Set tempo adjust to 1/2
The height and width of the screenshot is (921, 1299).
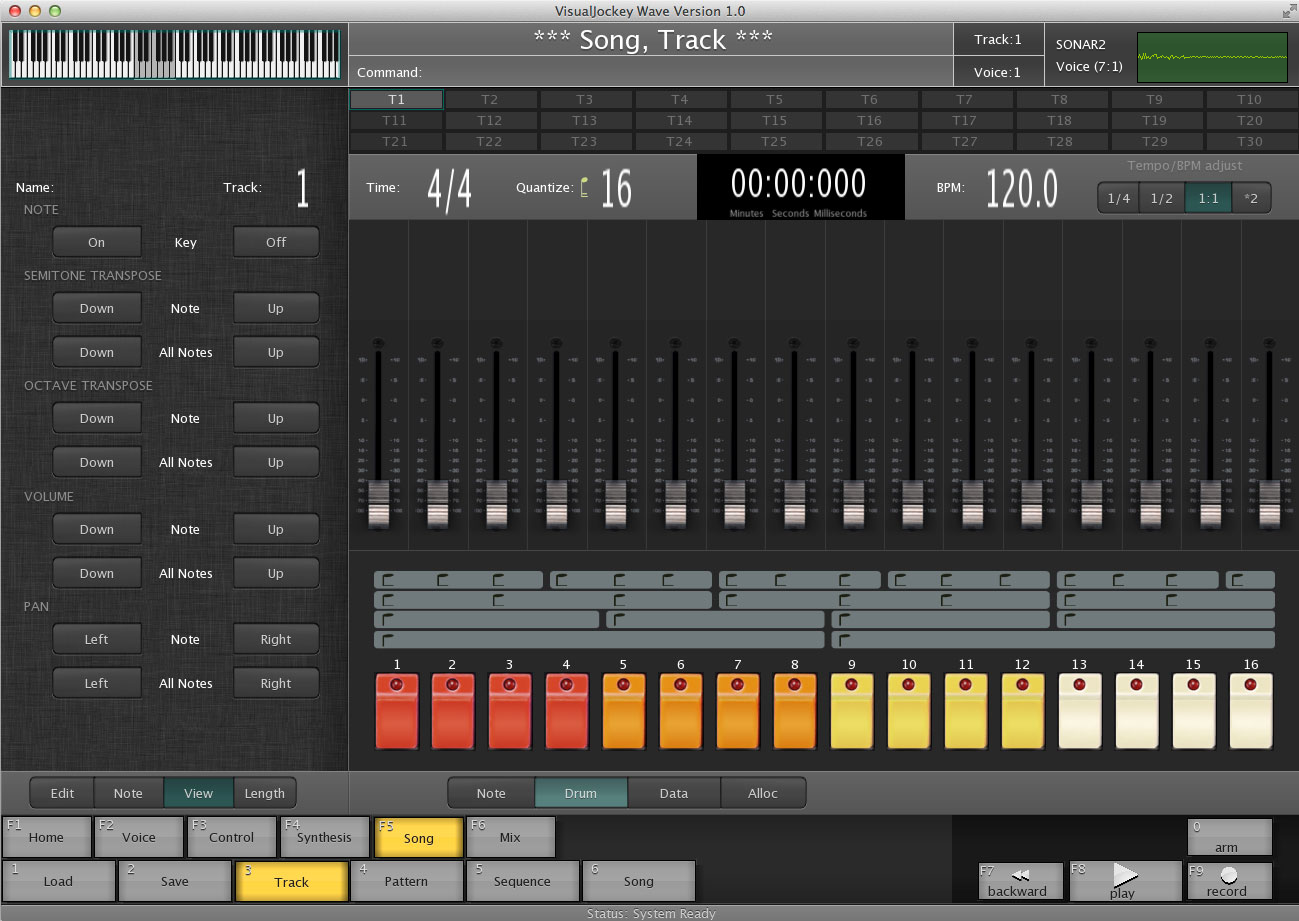click(1161, 198)
